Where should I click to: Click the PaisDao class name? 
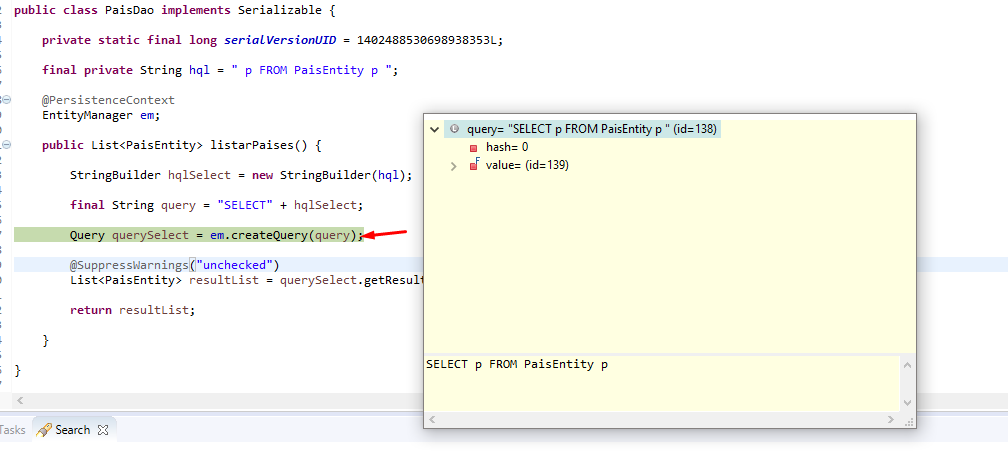click(x=132, y=10)
